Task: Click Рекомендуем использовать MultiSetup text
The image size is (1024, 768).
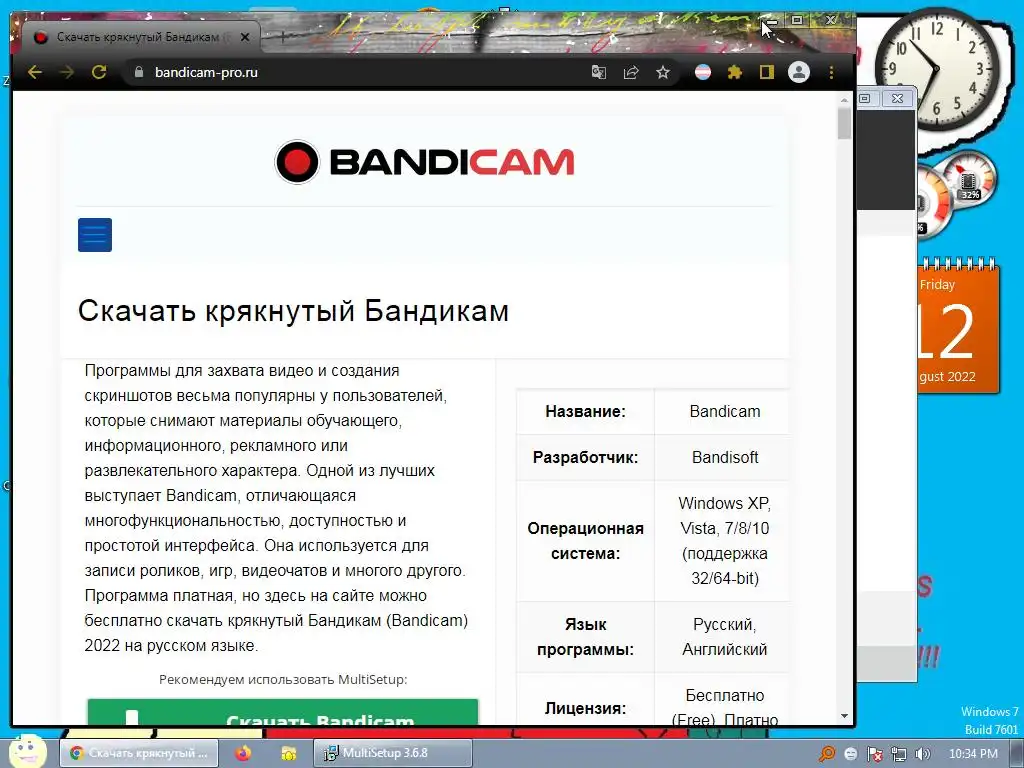Action: coord(283,679)
